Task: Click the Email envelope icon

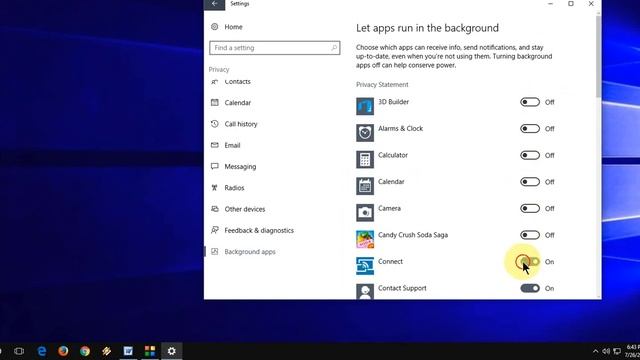Action: tap(214, 145)
